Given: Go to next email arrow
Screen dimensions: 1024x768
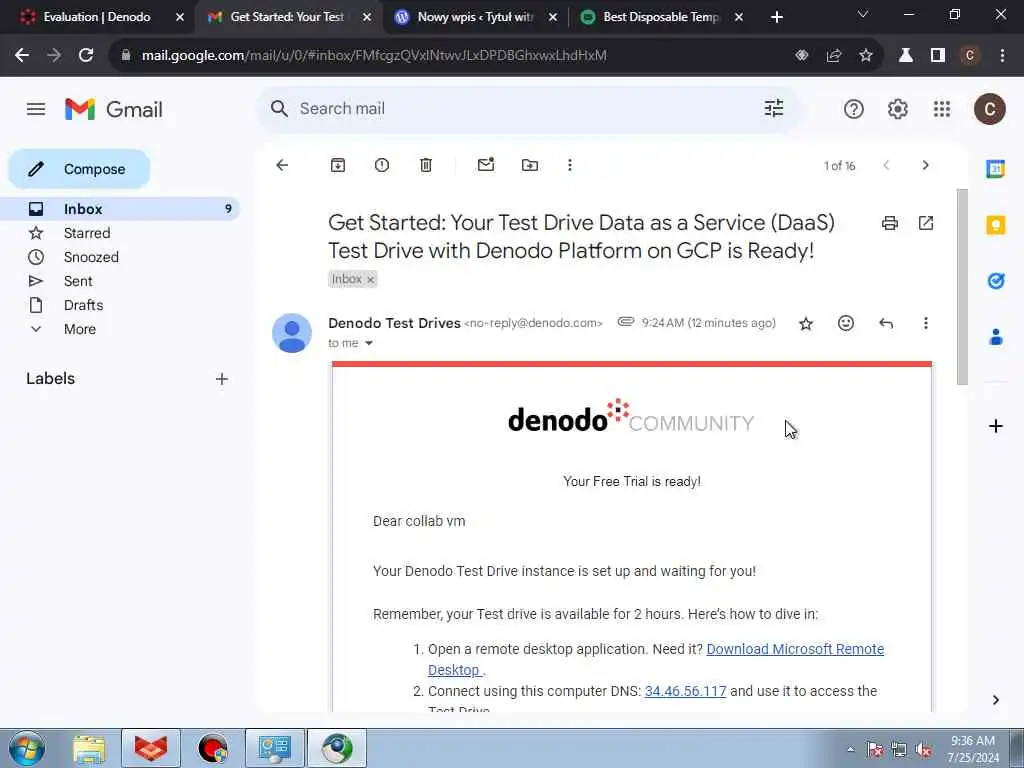Looking at the screenshot, I should (925, 165).
